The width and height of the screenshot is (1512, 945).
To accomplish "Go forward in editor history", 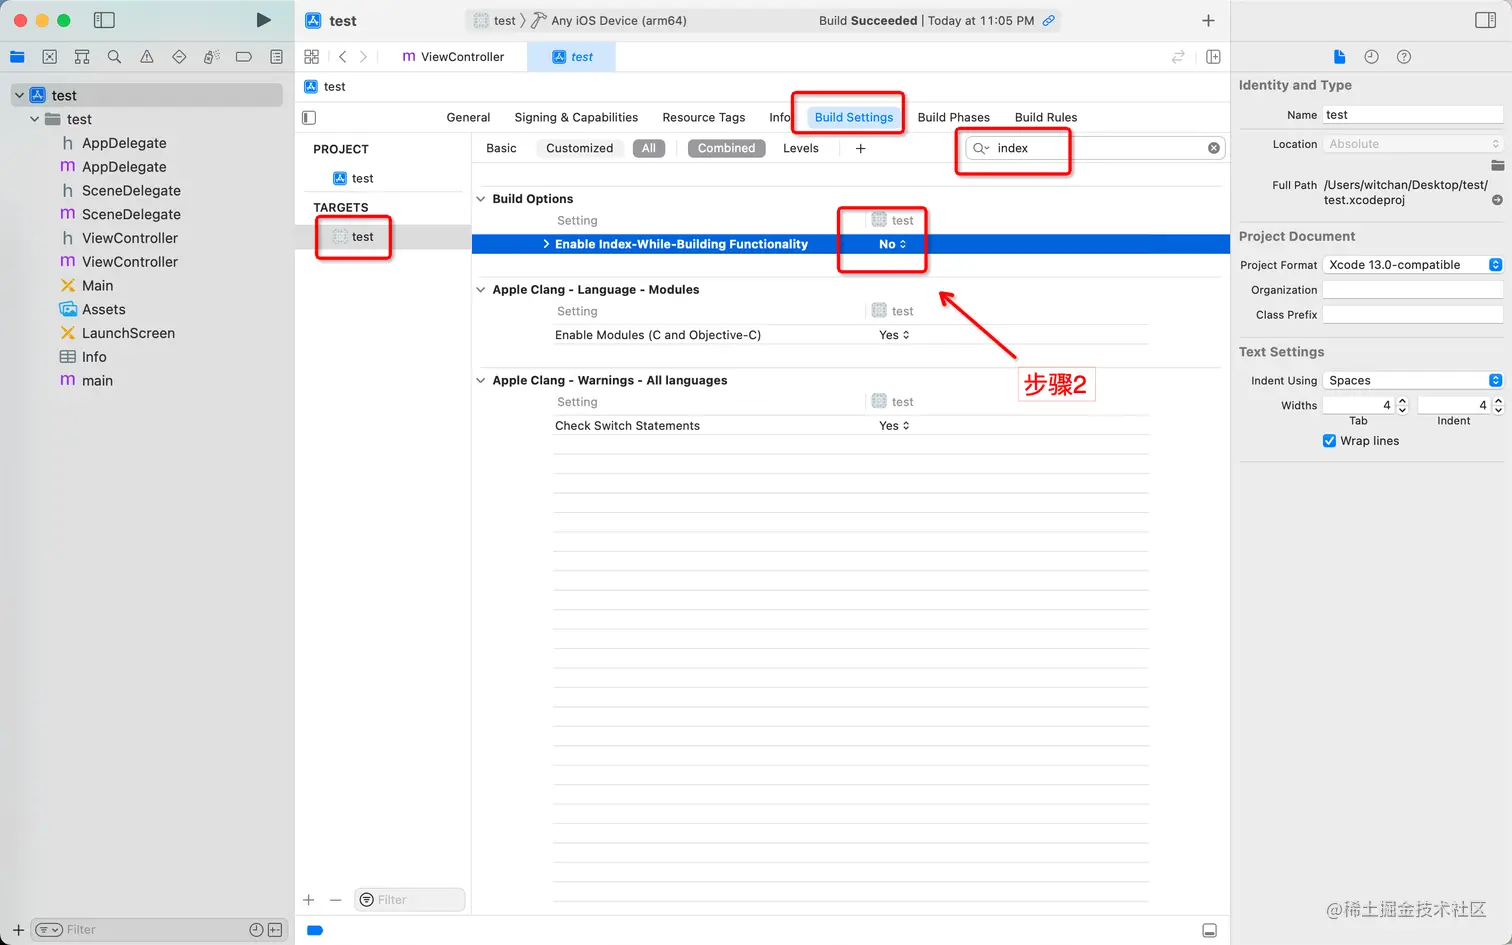I will click(x=363, y=57).
